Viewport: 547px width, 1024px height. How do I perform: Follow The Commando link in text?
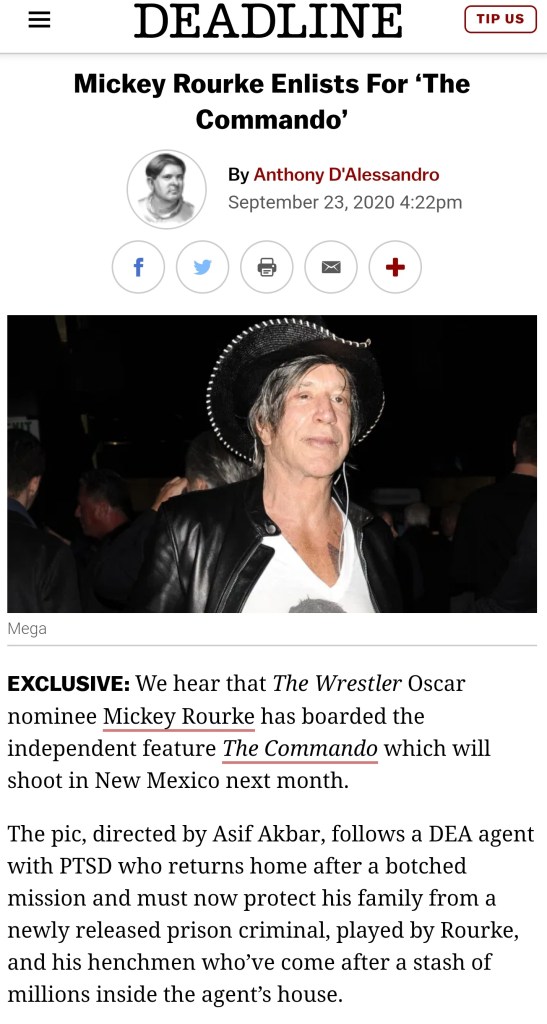(300, 748)
